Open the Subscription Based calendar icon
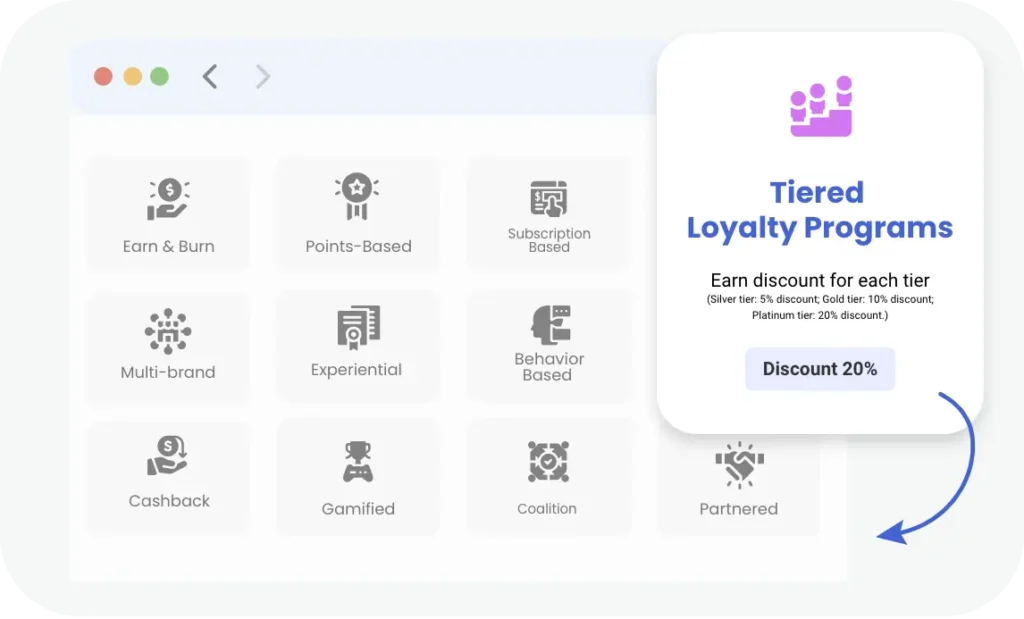The height and width of the screenshot is (619, 1024). (x=548, y=196)
